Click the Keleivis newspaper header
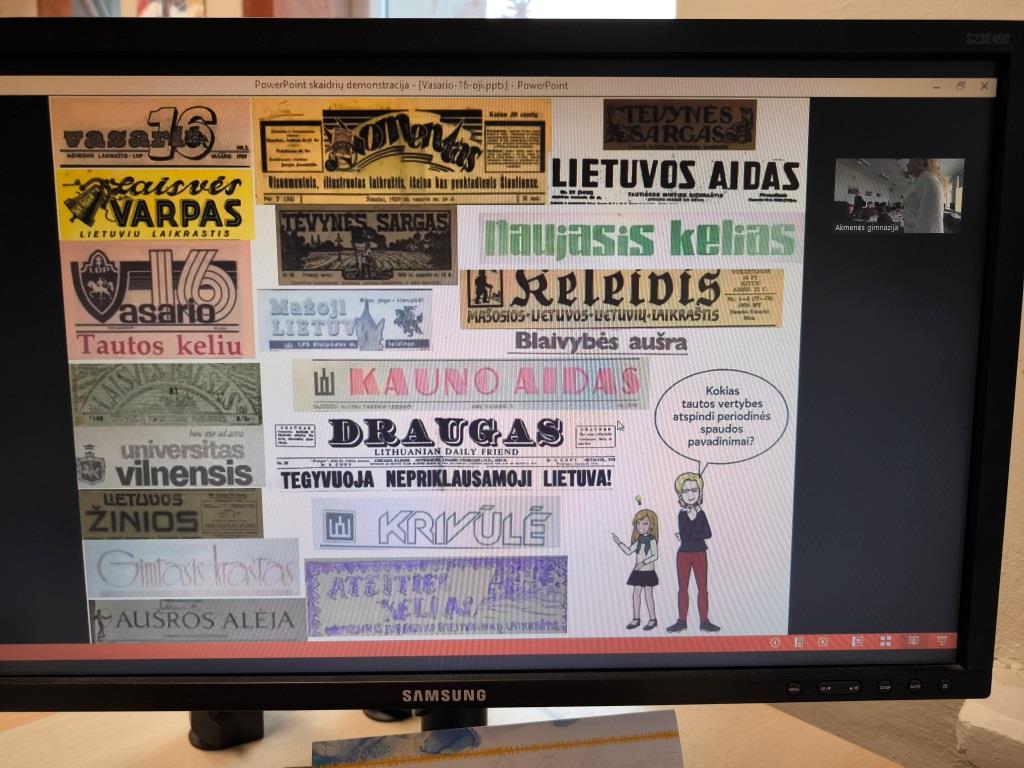This screenshot has width=1024, height=768. 621,298
